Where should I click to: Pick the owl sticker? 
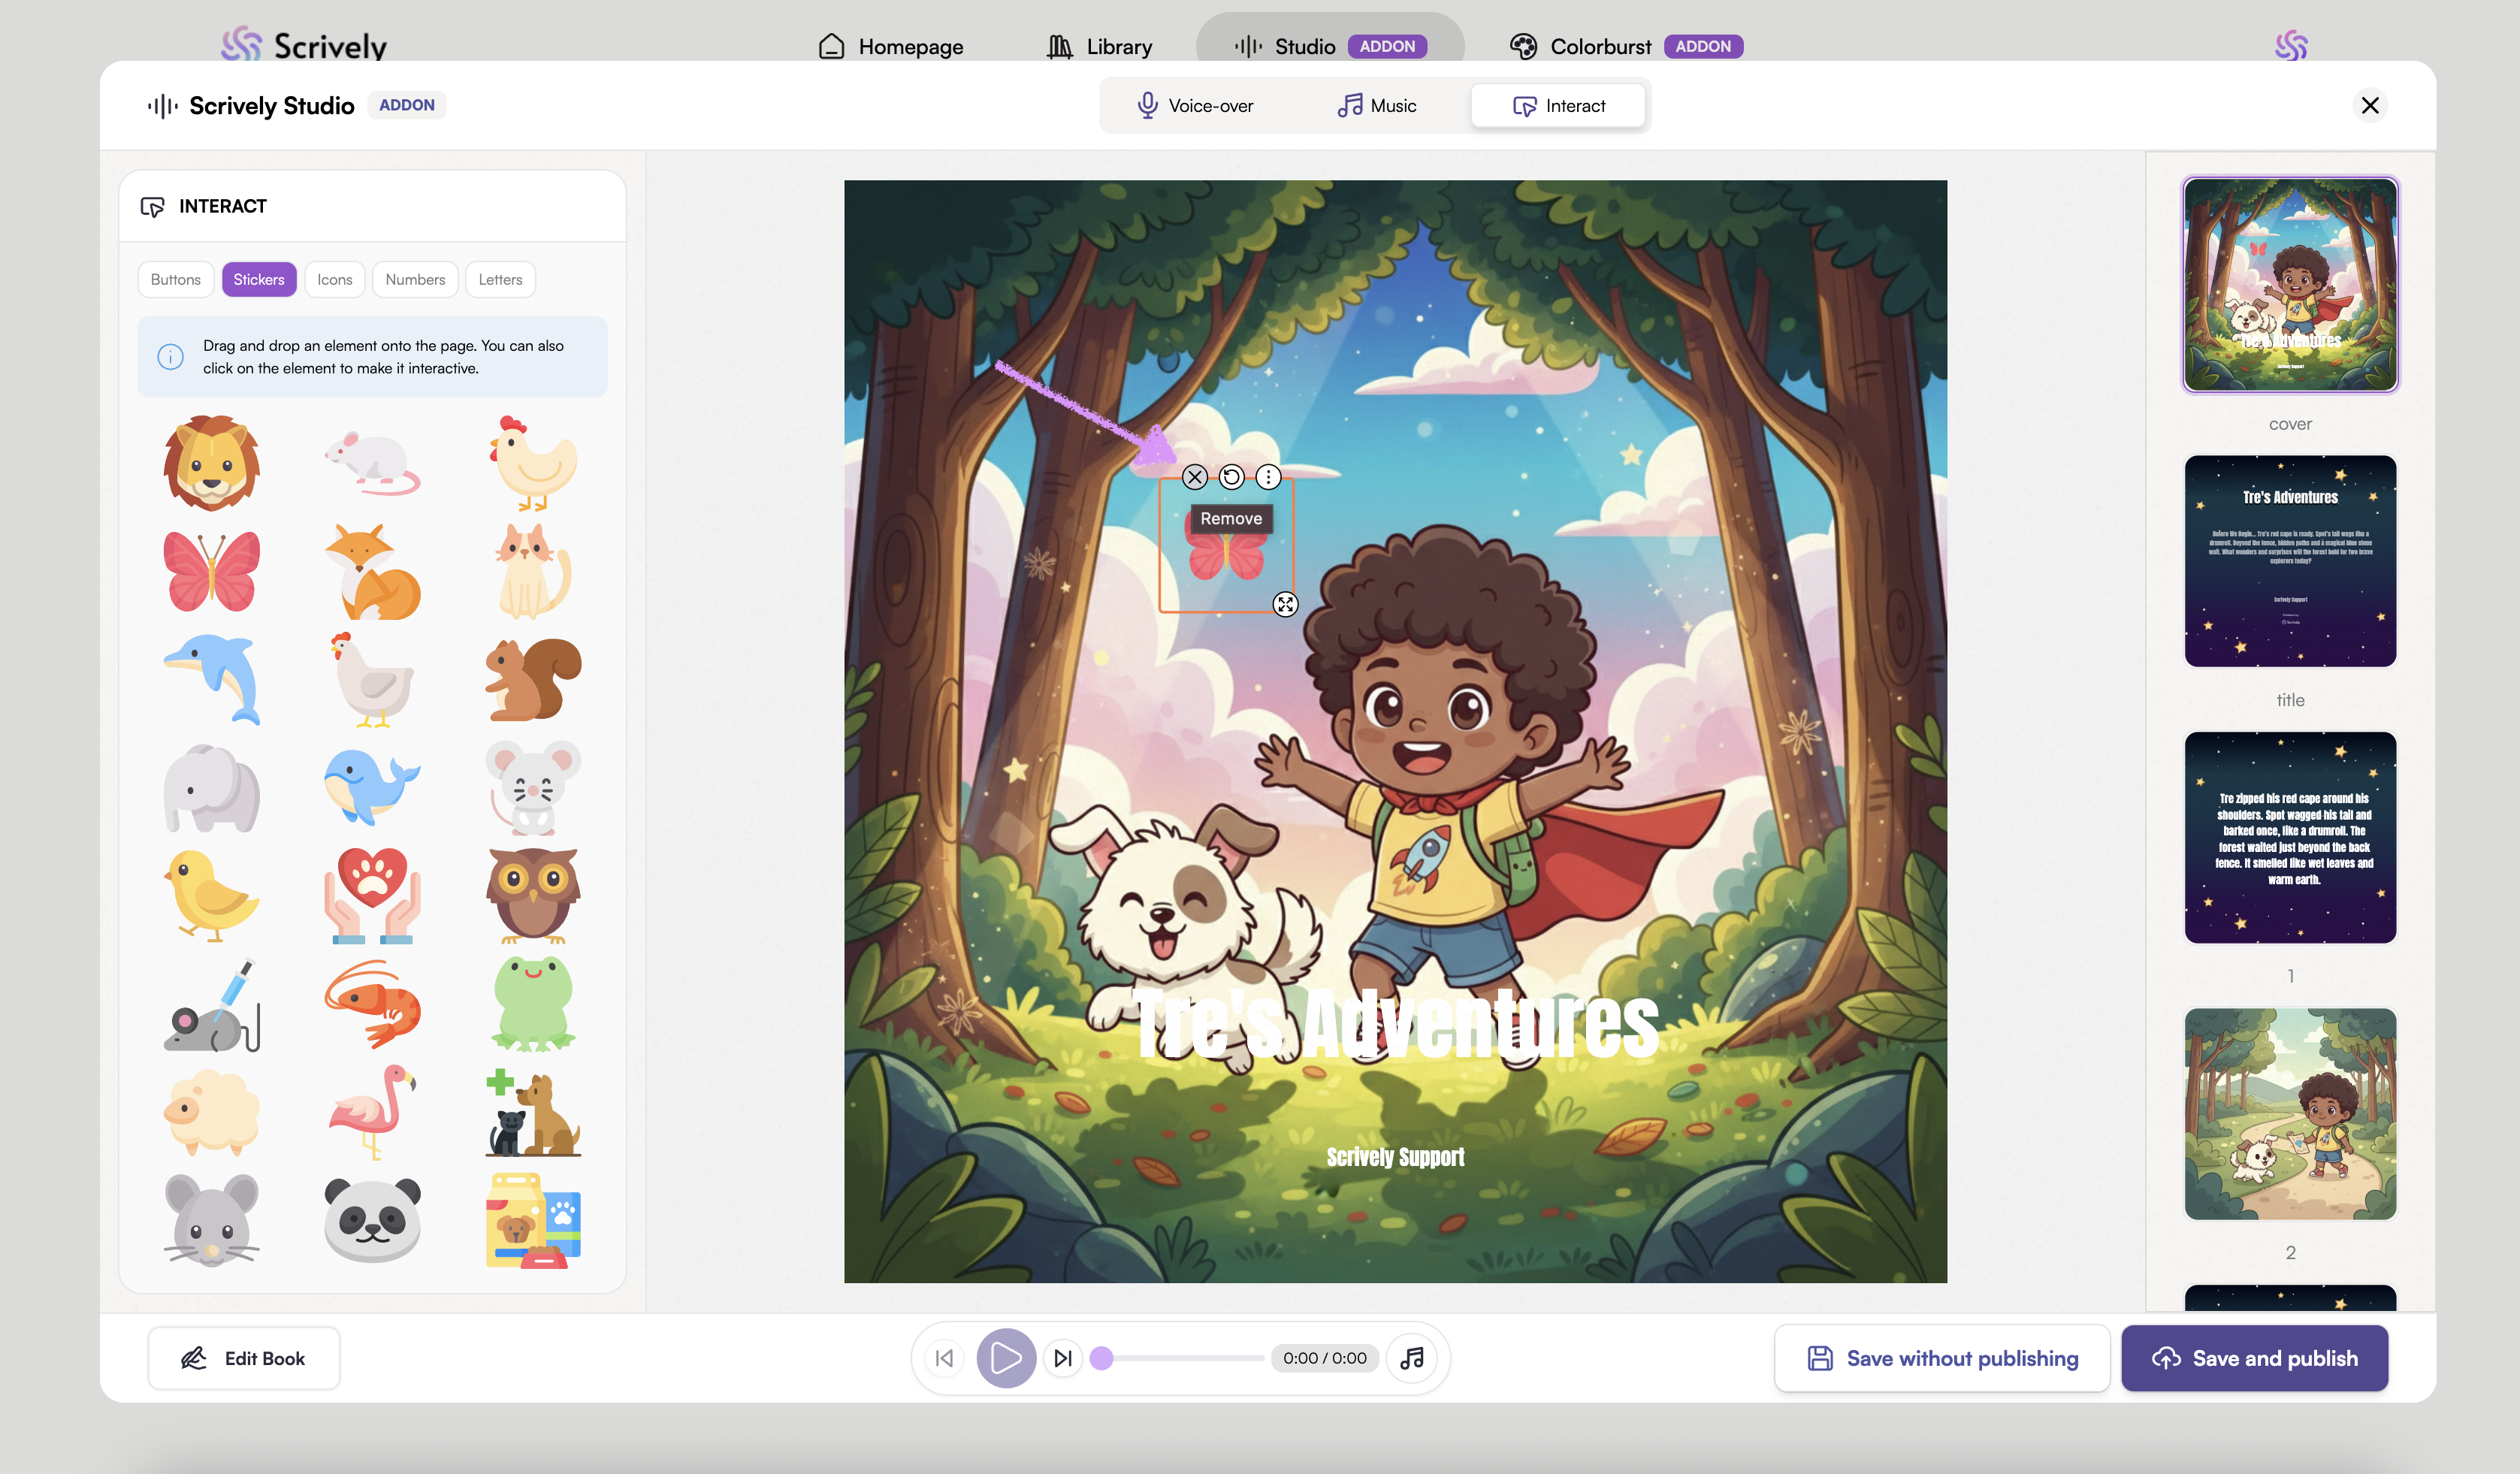point(533,895)
